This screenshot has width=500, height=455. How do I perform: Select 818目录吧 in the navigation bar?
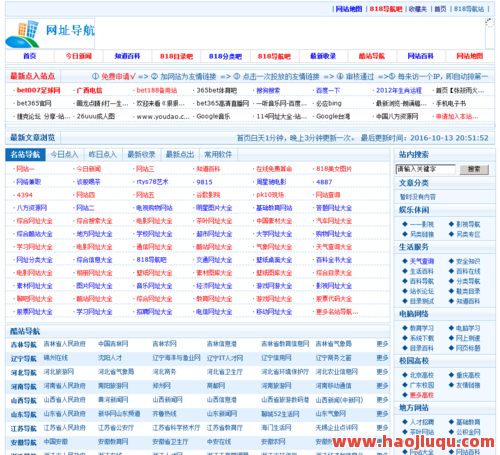(176, 56)
